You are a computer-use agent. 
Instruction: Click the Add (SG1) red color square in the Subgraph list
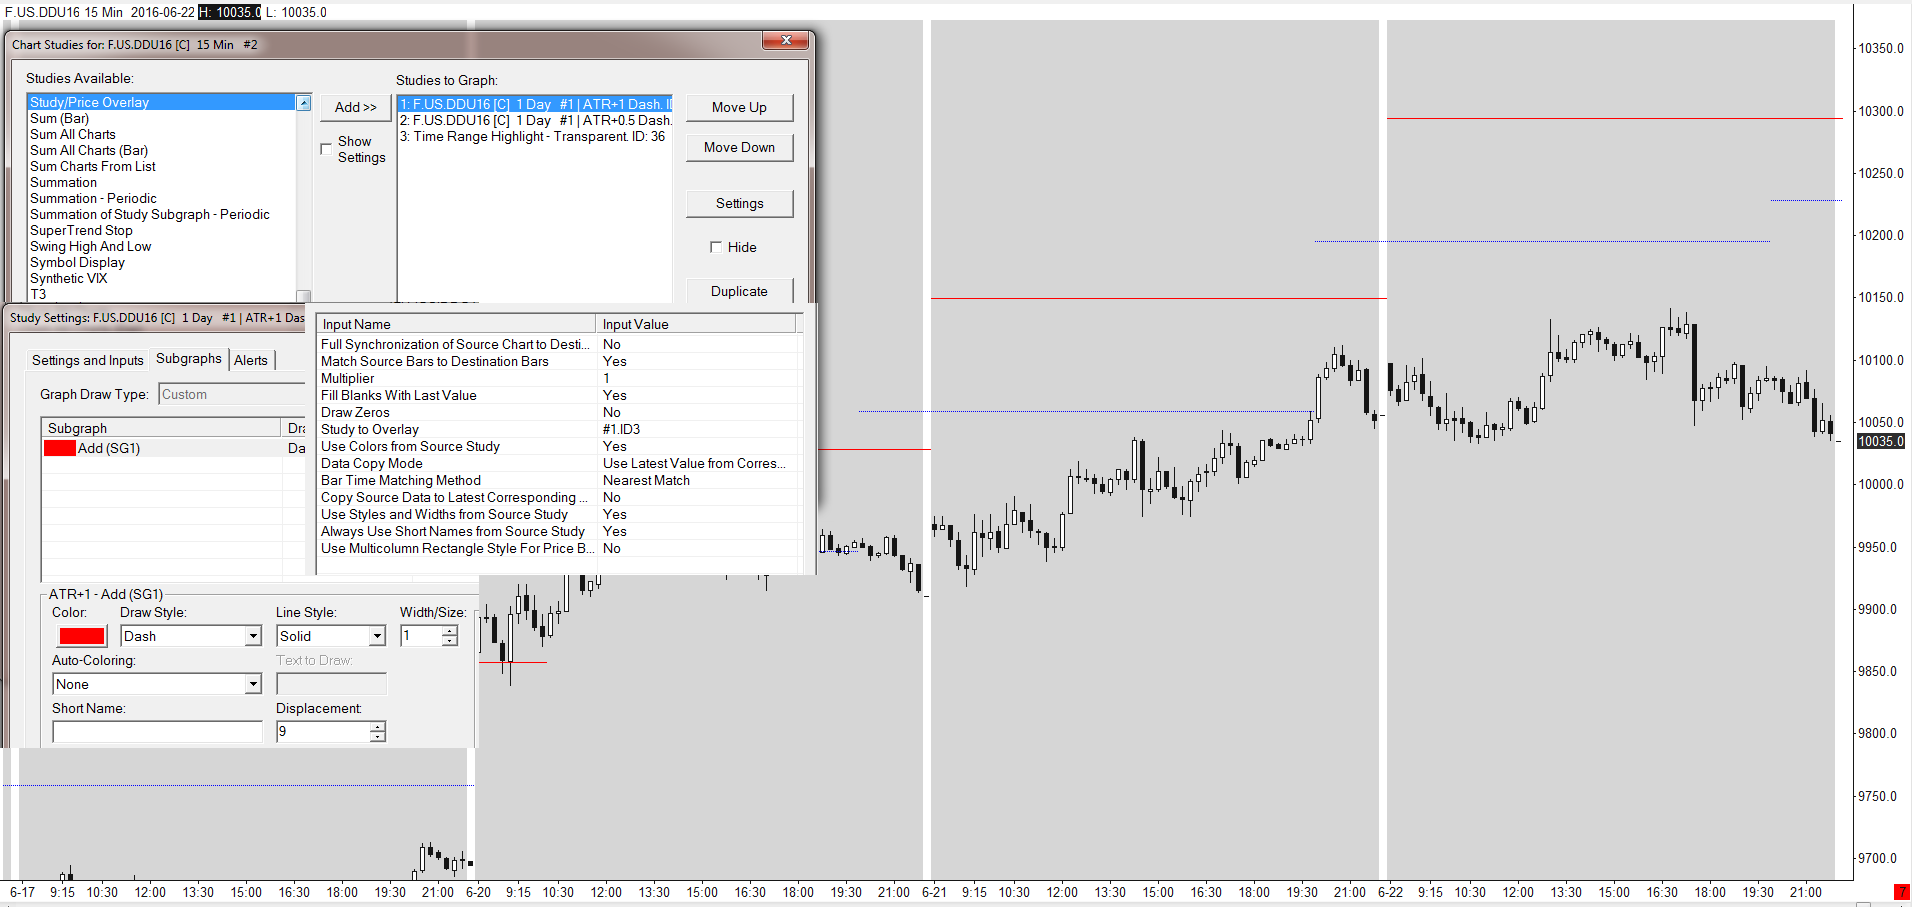point(60,448)
